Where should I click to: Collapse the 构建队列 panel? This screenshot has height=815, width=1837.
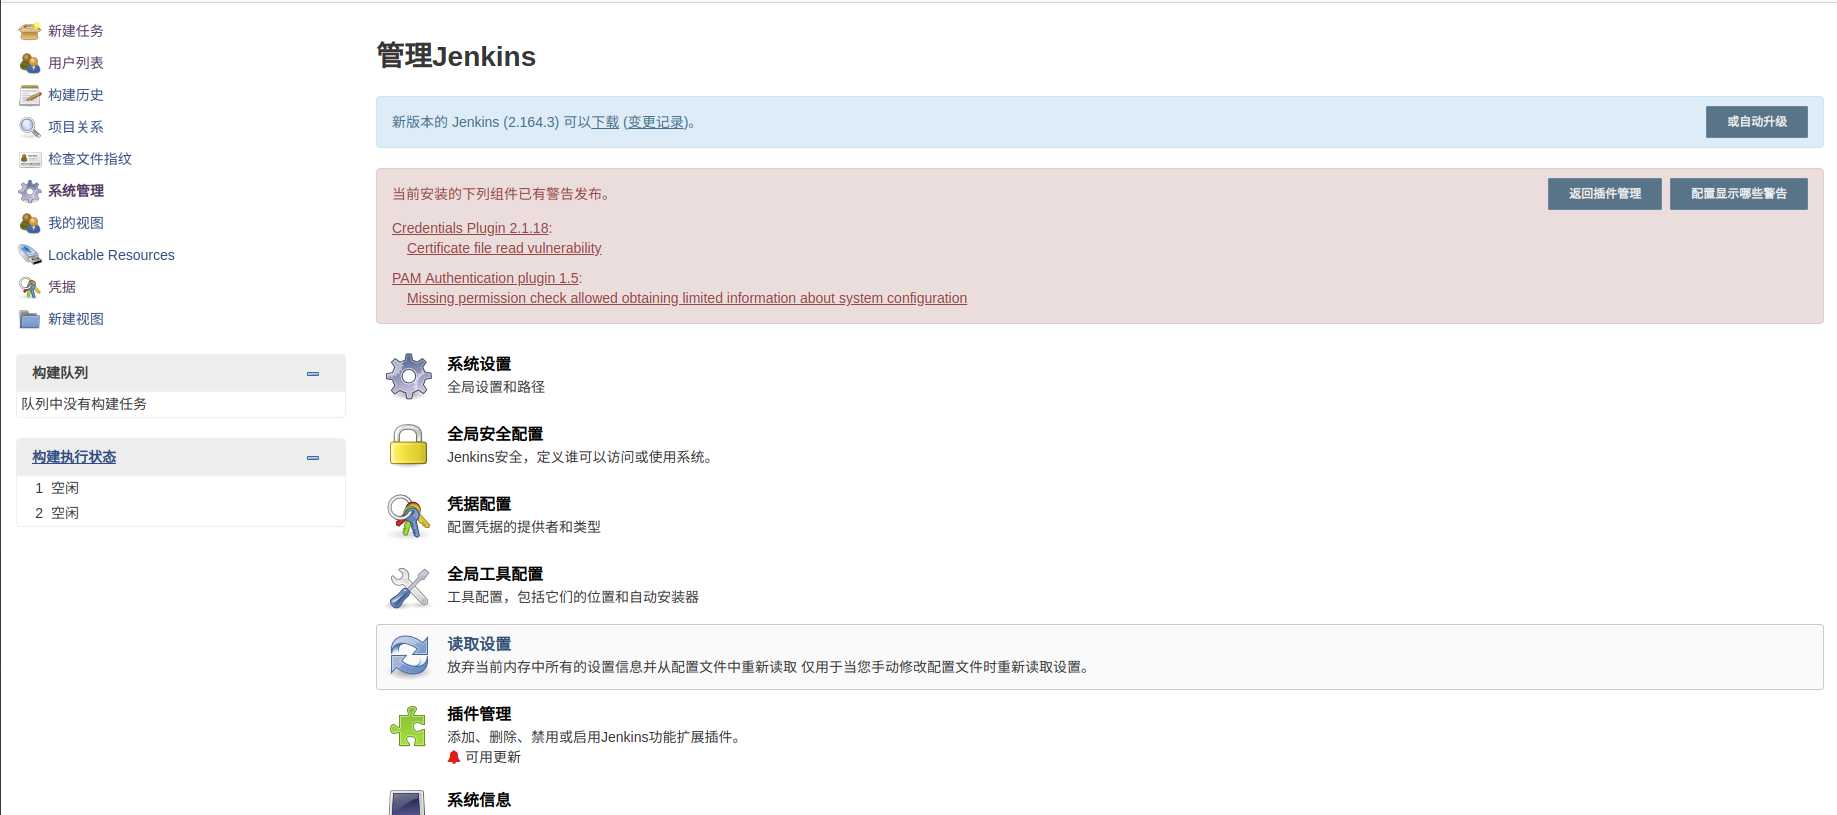313,373
